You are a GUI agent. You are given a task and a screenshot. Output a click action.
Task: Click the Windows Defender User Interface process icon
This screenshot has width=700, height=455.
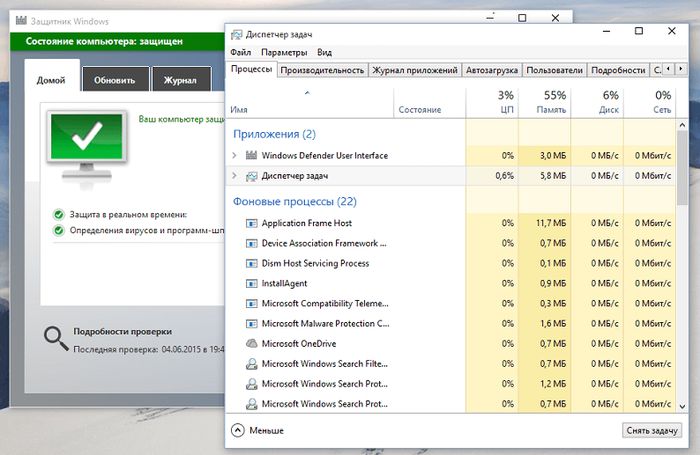251,155
